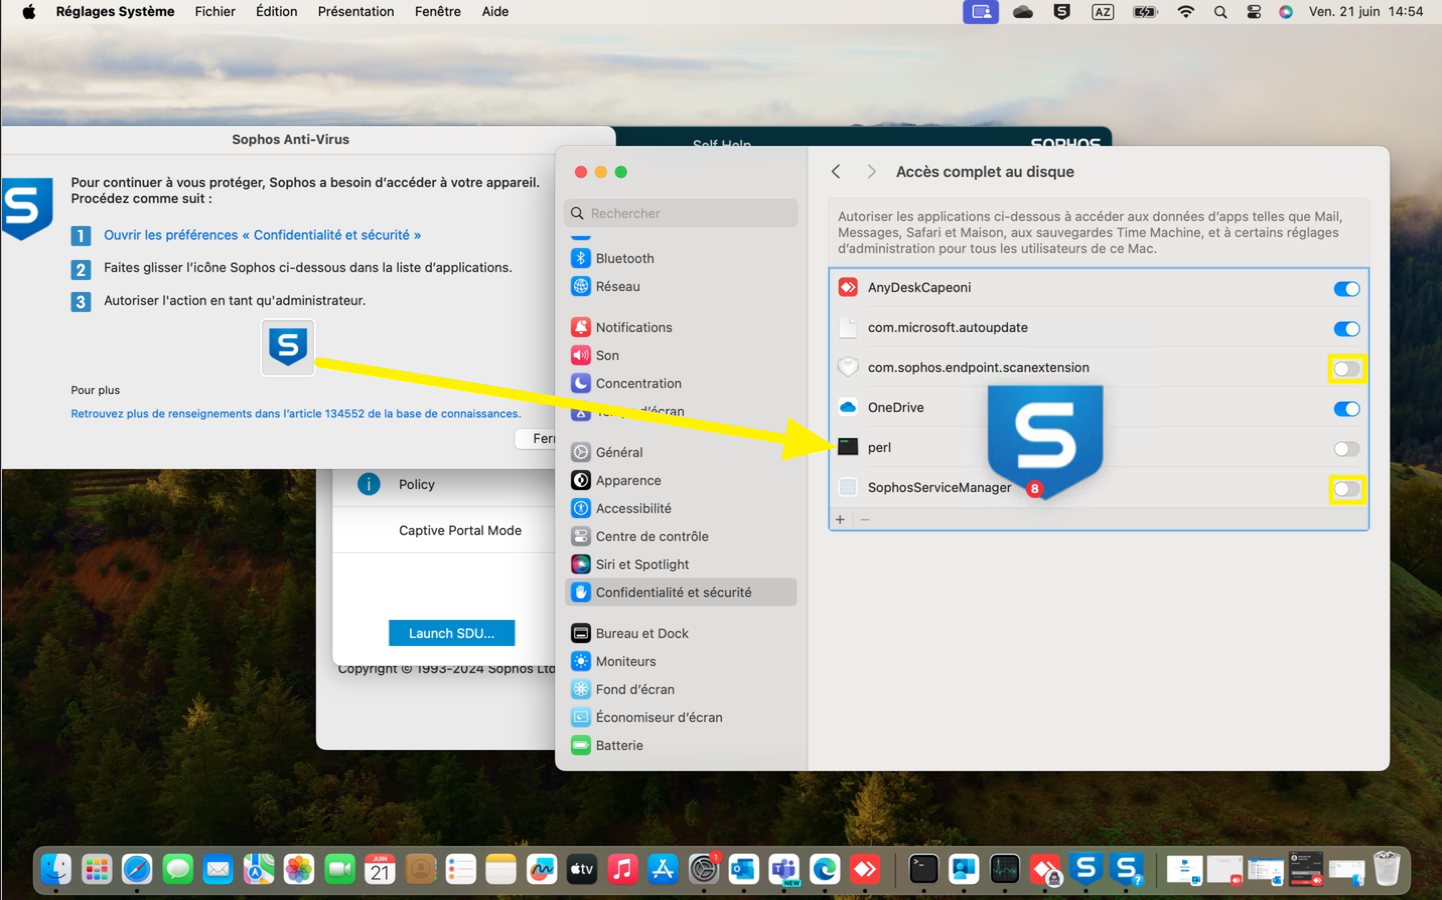Open the Aide menu
Image resolution: width=1442 pixels, height=900 pixels.
click(495, 12)
